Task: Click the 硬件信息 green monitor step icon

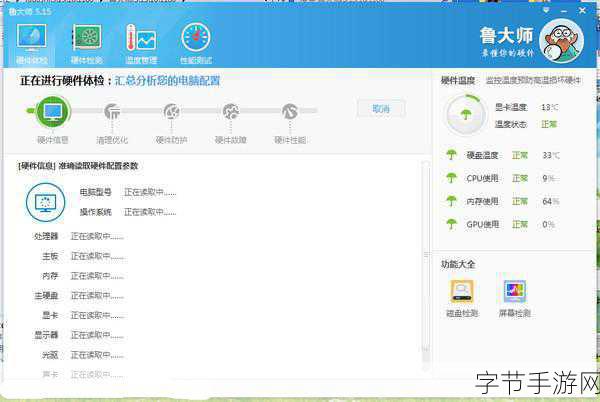Action: (53, 111)
